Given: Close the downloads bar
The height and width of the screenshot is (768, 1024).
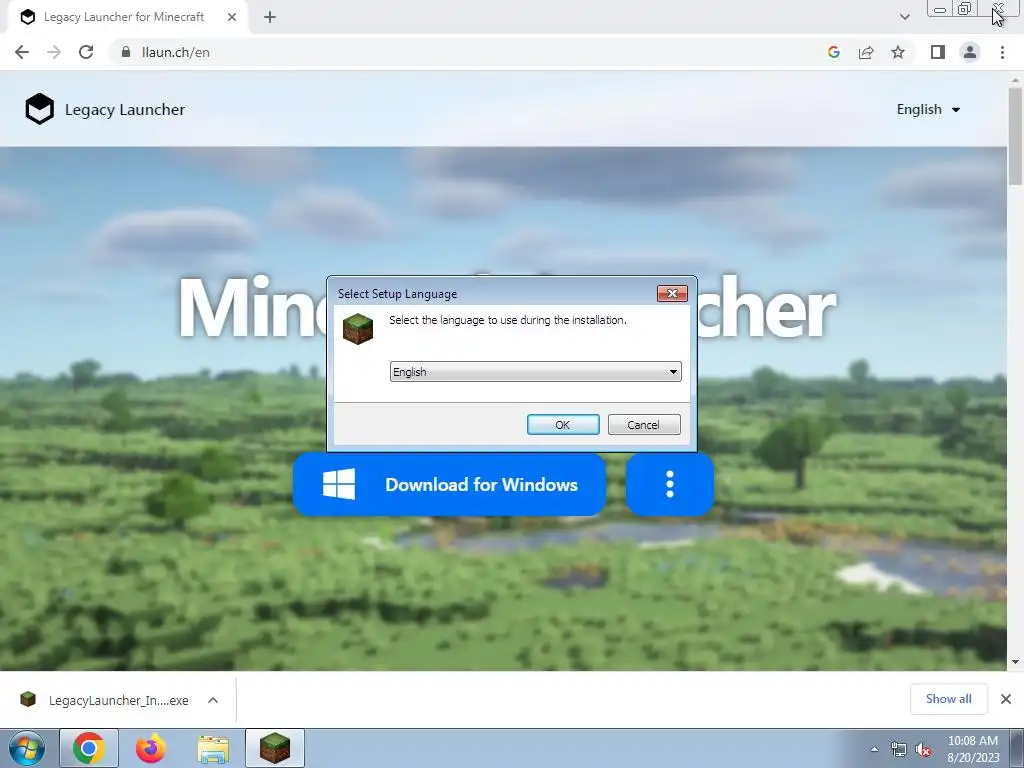Looking at the screenshot, I should pyautogui.click(x=1006, y=699).
